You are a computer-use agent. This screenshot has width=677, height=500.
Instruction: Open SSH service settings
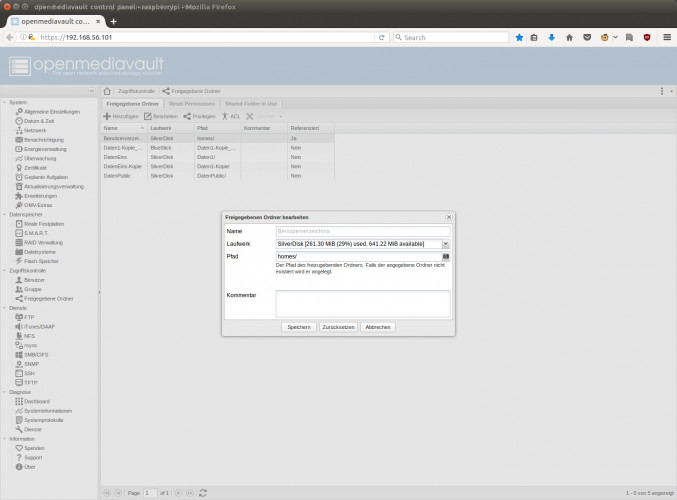point(25,373)
